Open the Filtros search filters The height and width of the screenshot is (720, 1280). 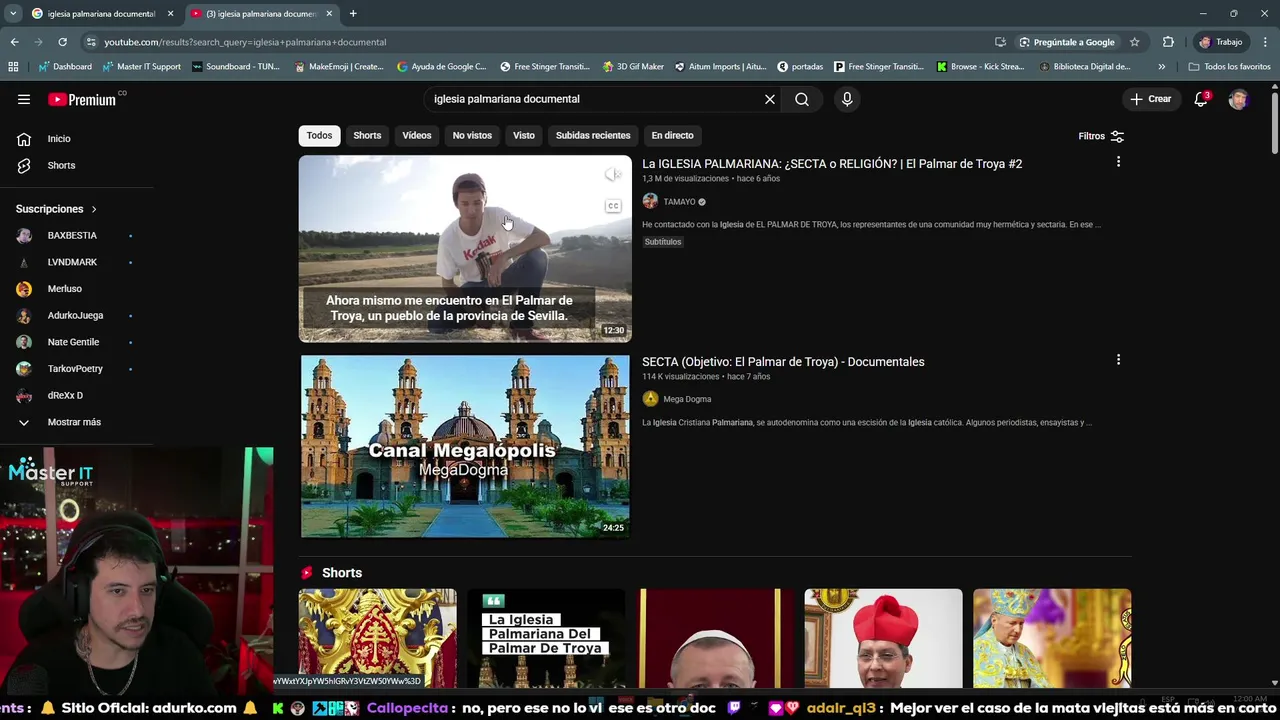[x=1101, y=136]
